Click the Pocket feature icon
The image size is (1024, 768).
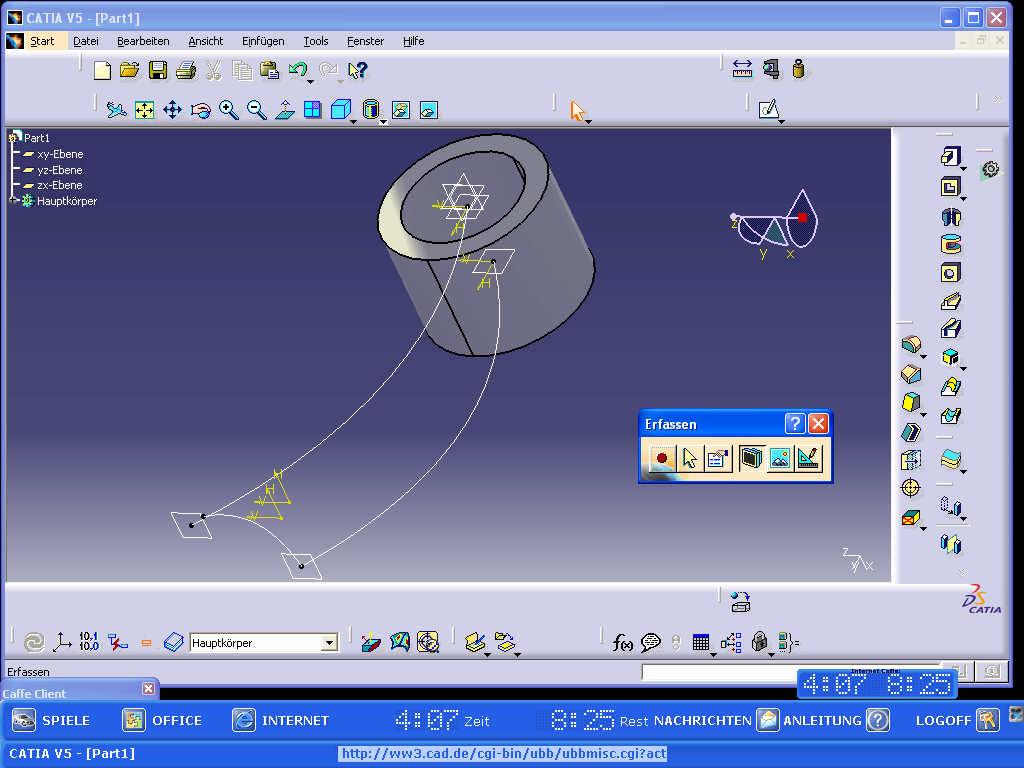950,187
